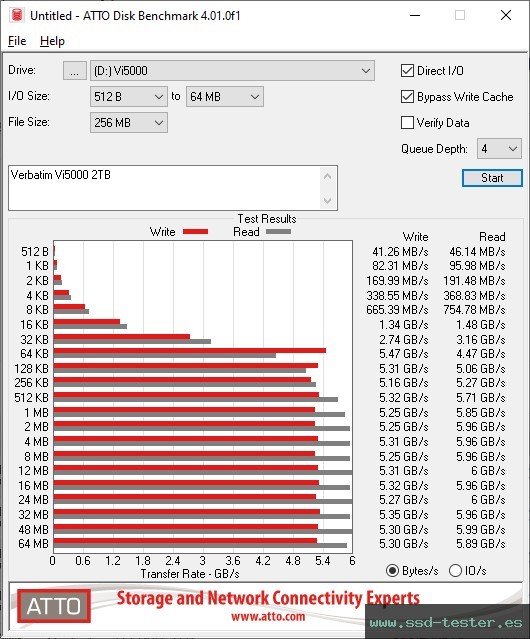The height and width of the screenshot is (639, 530).
Task: Click the description box scroll down arrow
Action: pos(328,200)
